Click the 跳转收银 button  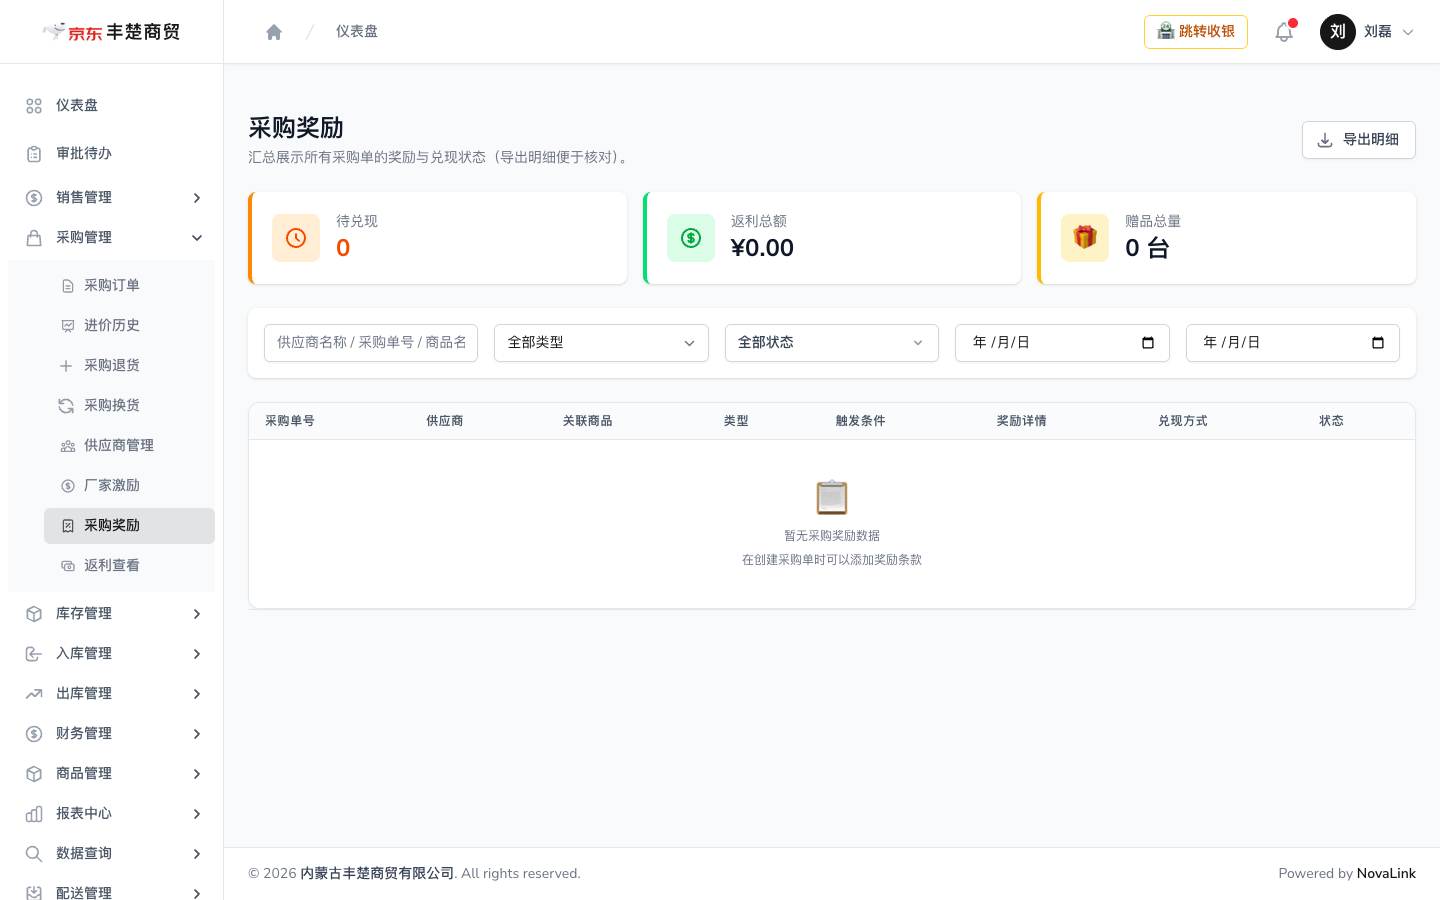(1196, 32)
